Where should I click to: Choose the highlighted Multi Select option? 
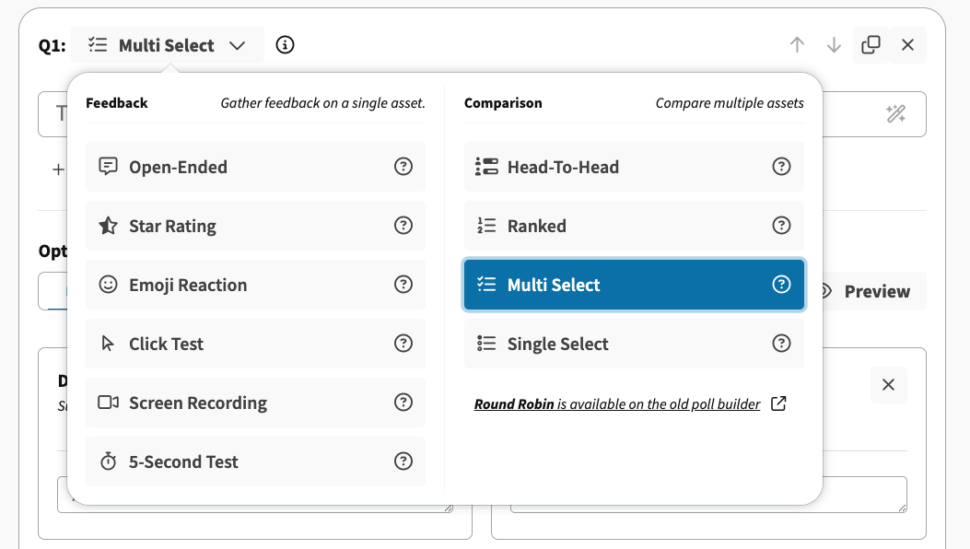click(634, 285)
